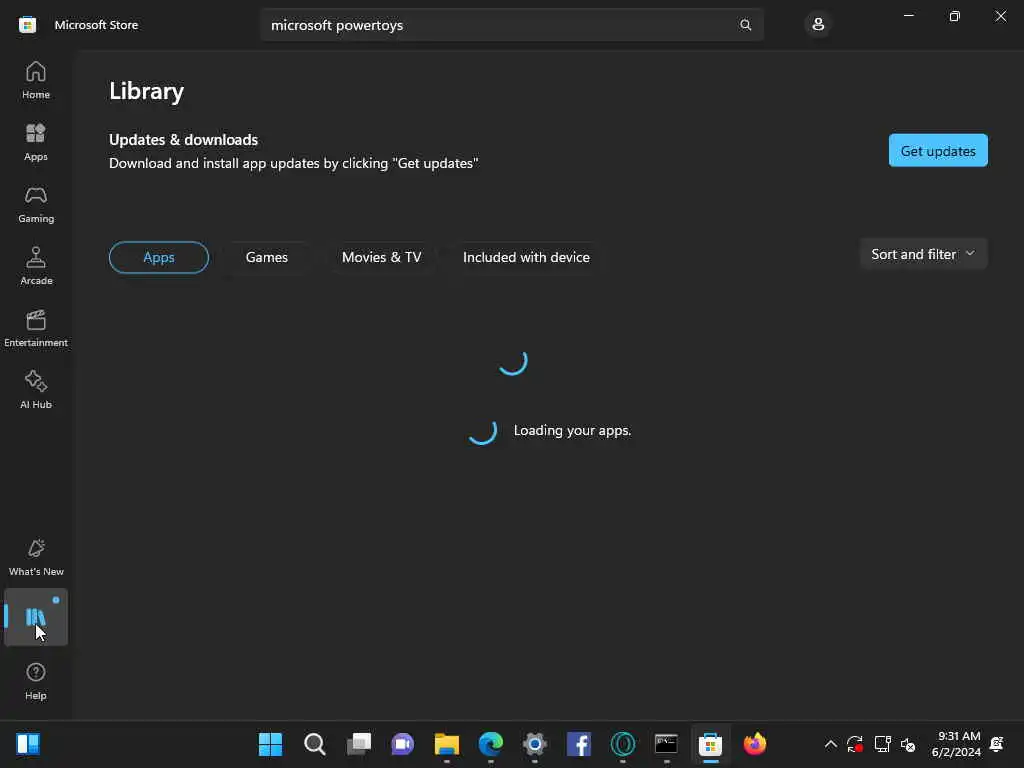Image resolution: width=1024 pixels, height=768 pixels.
Task: Open the Opera browser taskbar icon
Action: coord(622,744)
